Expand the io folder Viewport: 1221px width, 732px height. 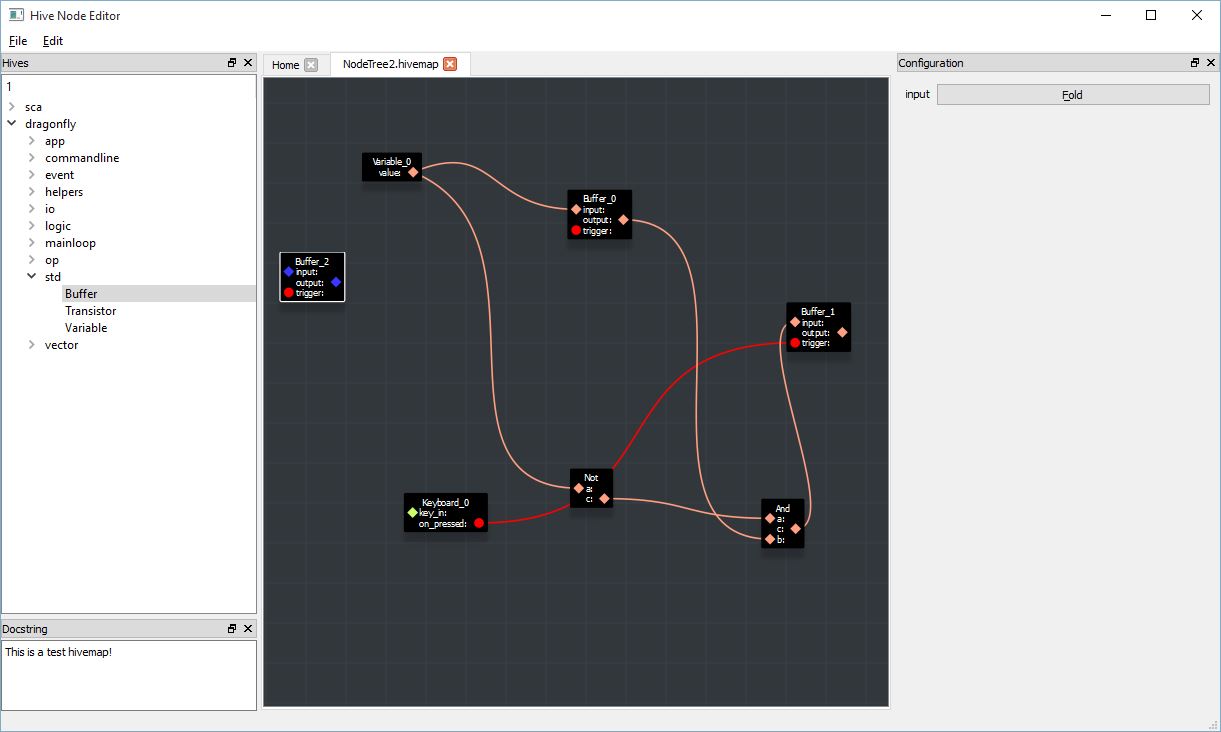[31, 209]
